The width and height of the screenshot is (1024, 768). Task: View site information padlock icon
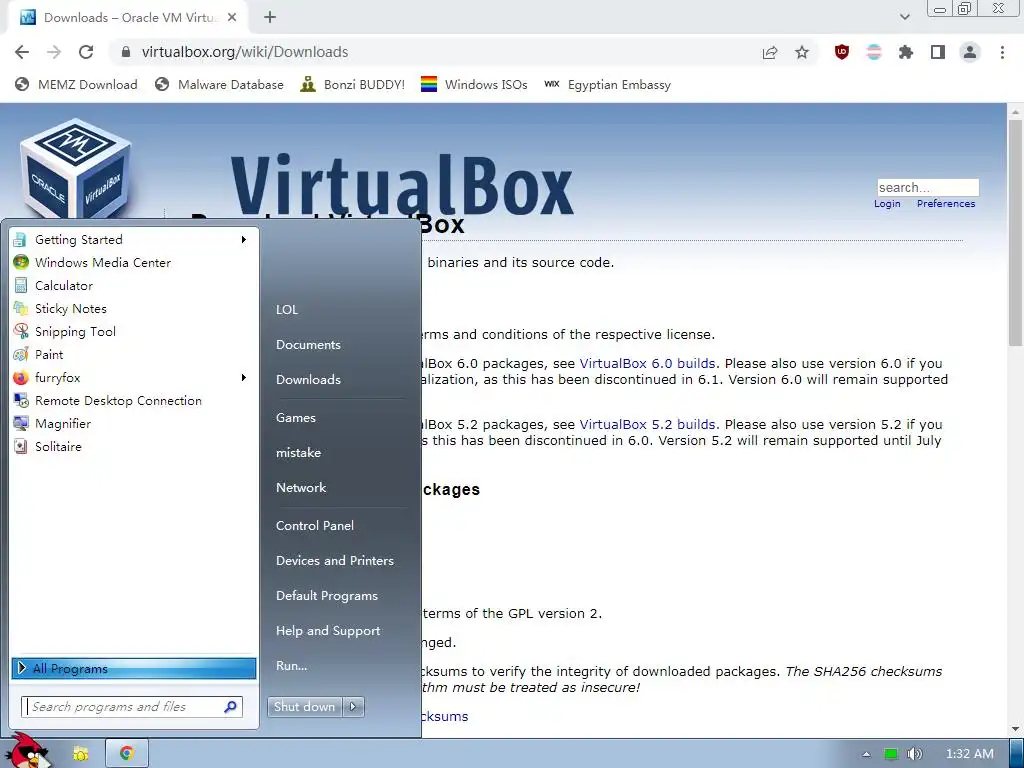[126, 52]
